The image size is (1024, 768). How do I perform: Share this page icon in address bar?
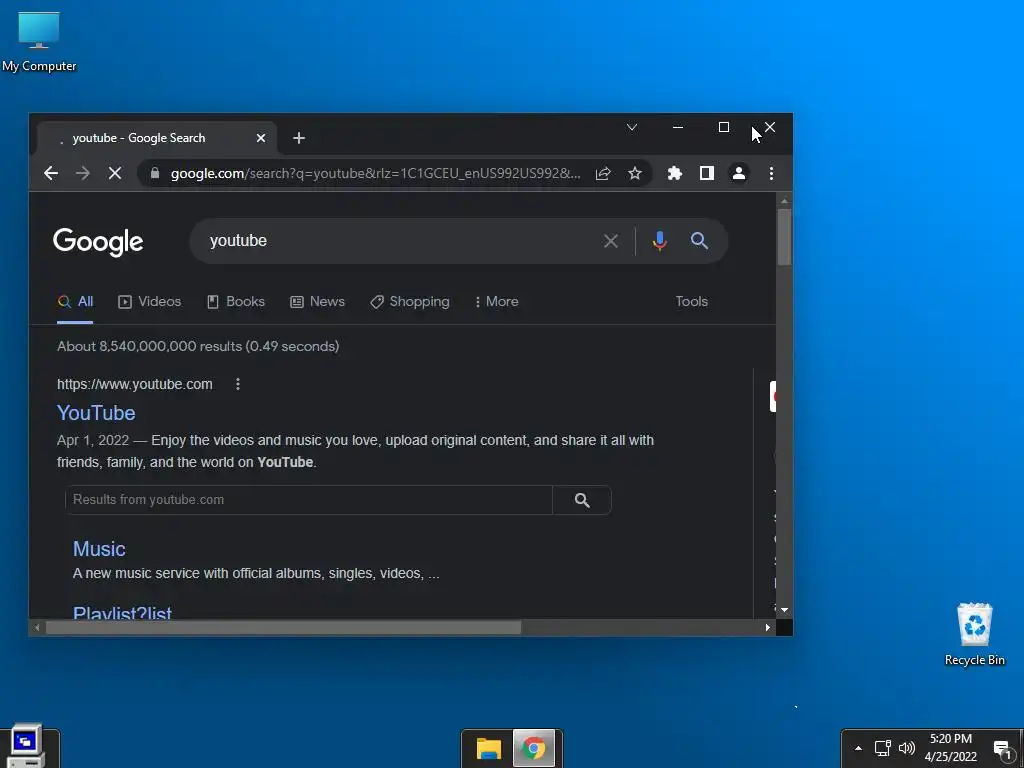[x=603, y=173]
